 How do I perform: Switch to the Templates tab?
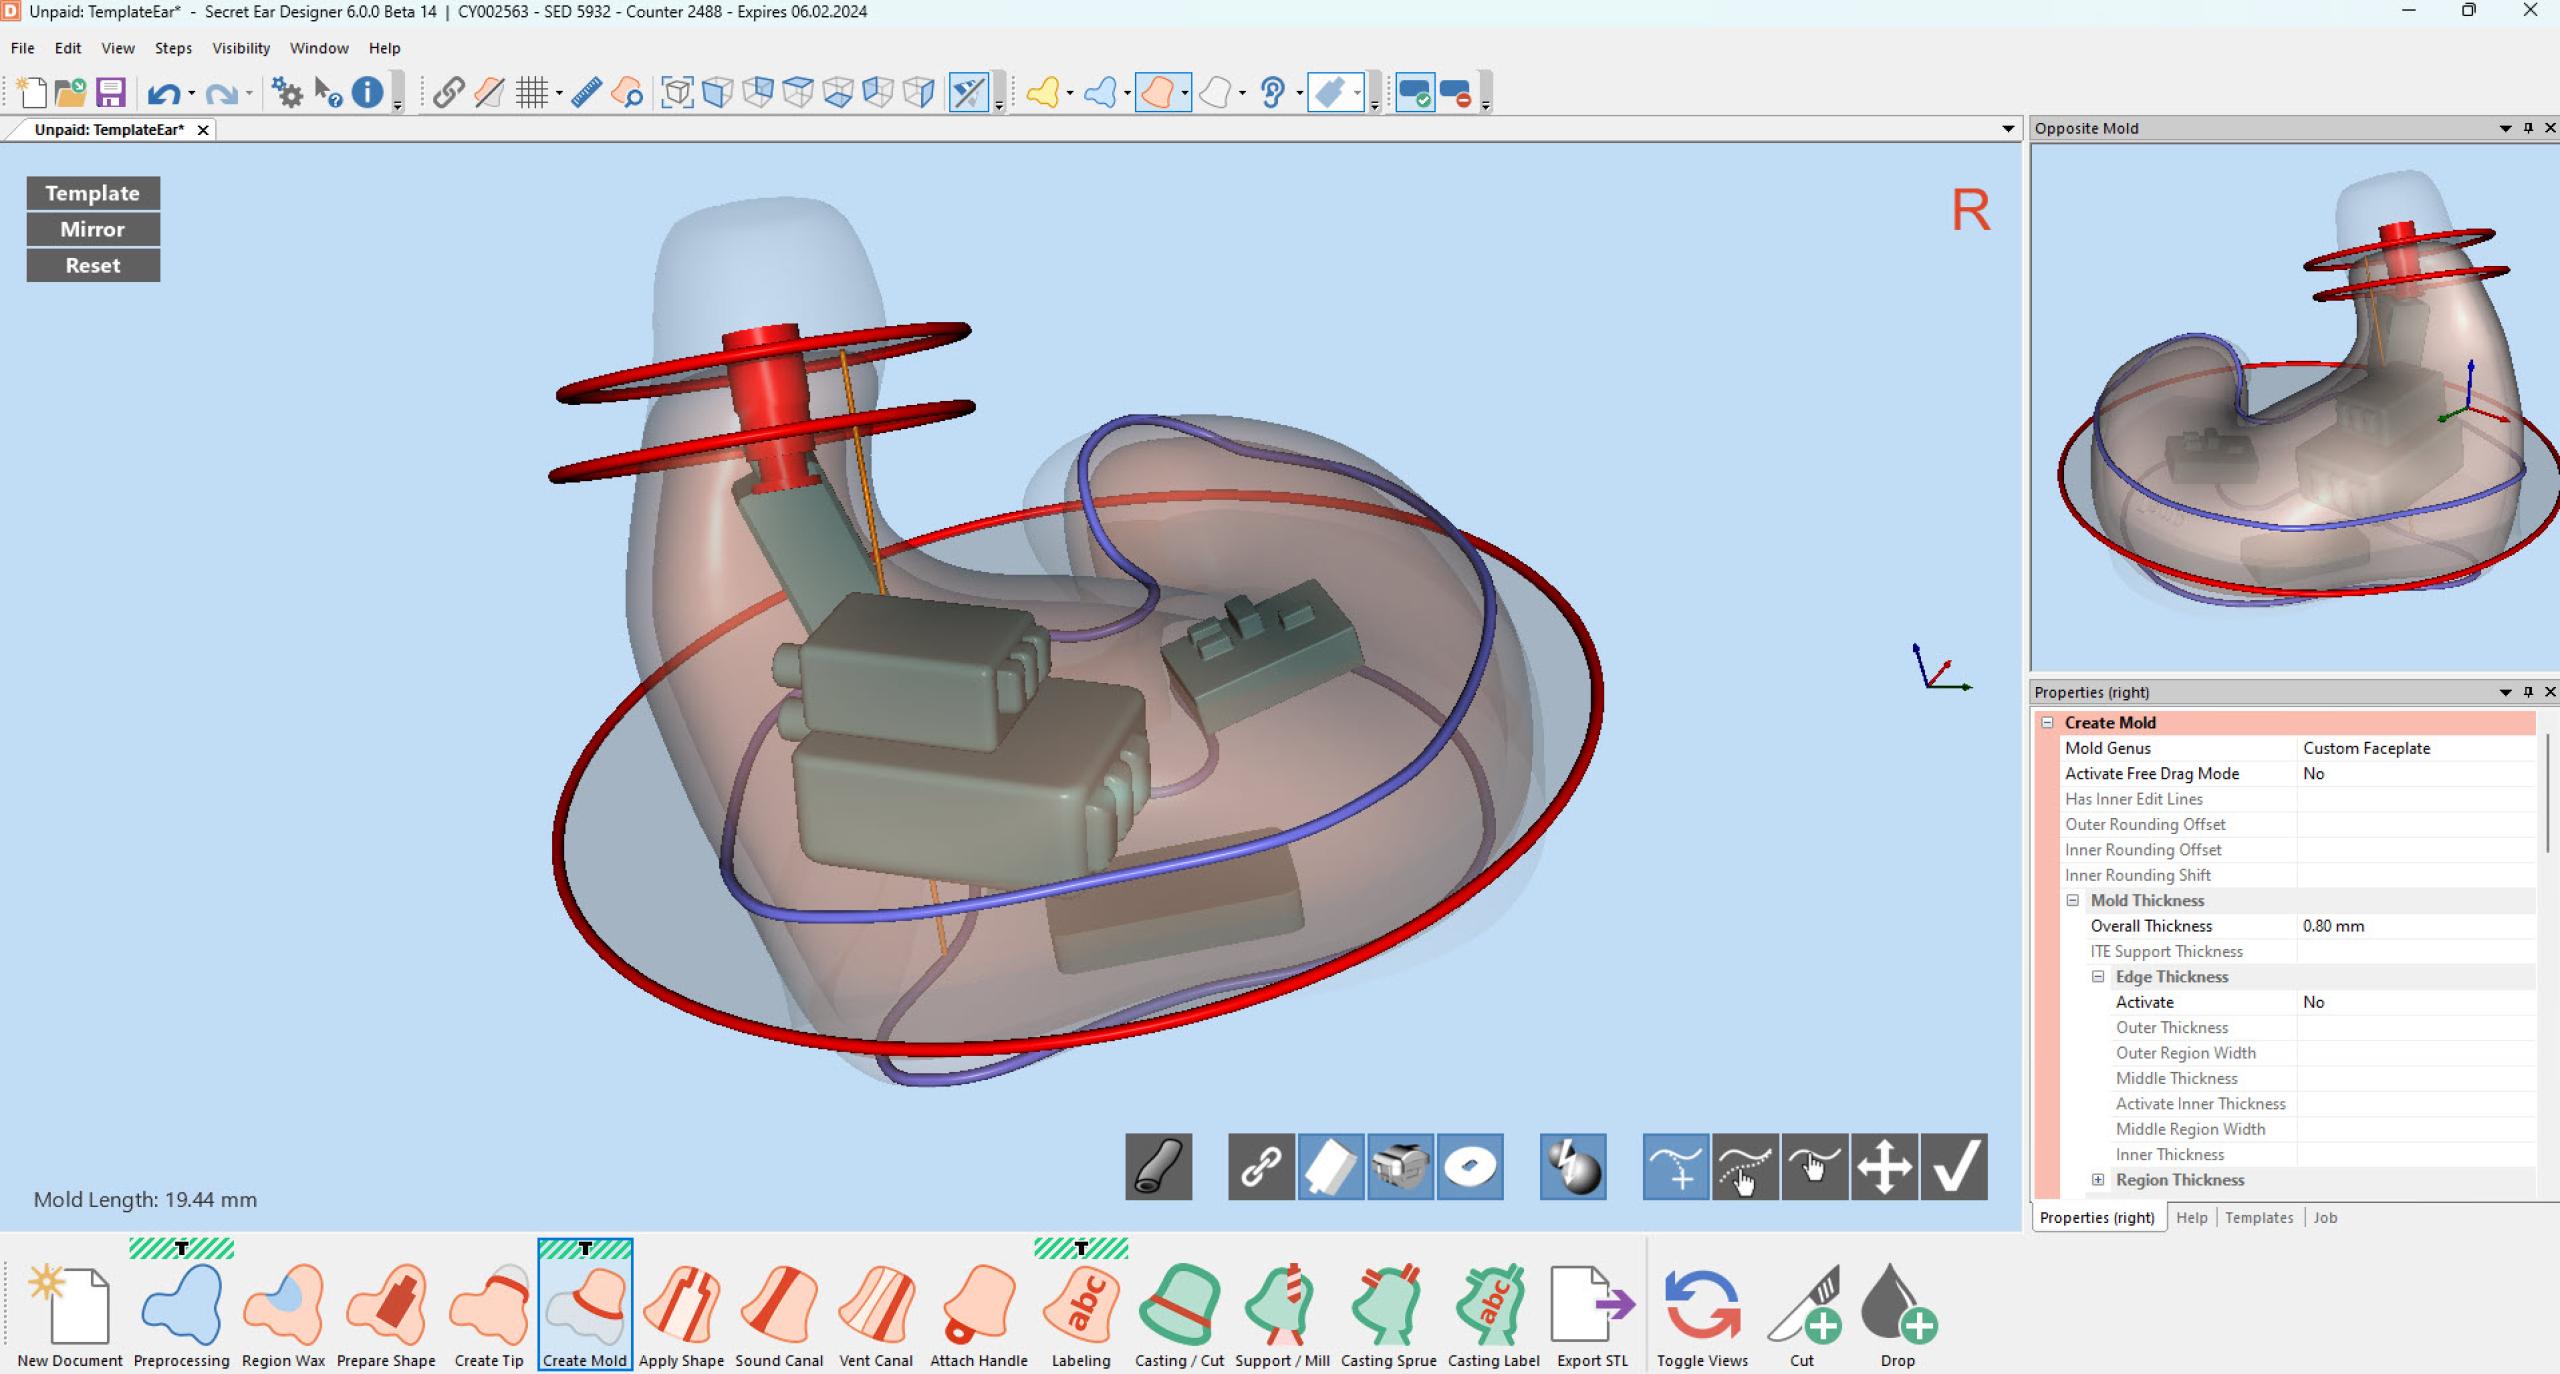pyautogui.click(x=2259, y=1217)
